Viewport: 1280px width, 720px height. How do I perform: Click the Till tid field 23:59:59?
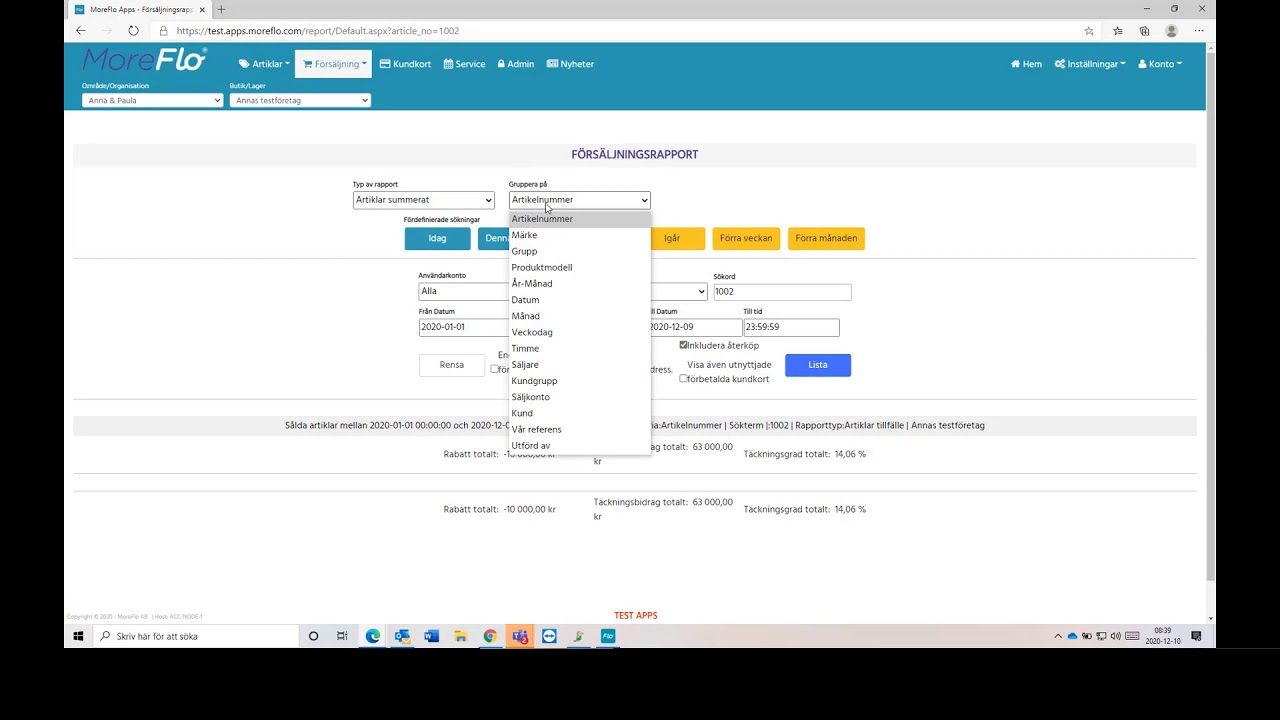tap(791, 327)
